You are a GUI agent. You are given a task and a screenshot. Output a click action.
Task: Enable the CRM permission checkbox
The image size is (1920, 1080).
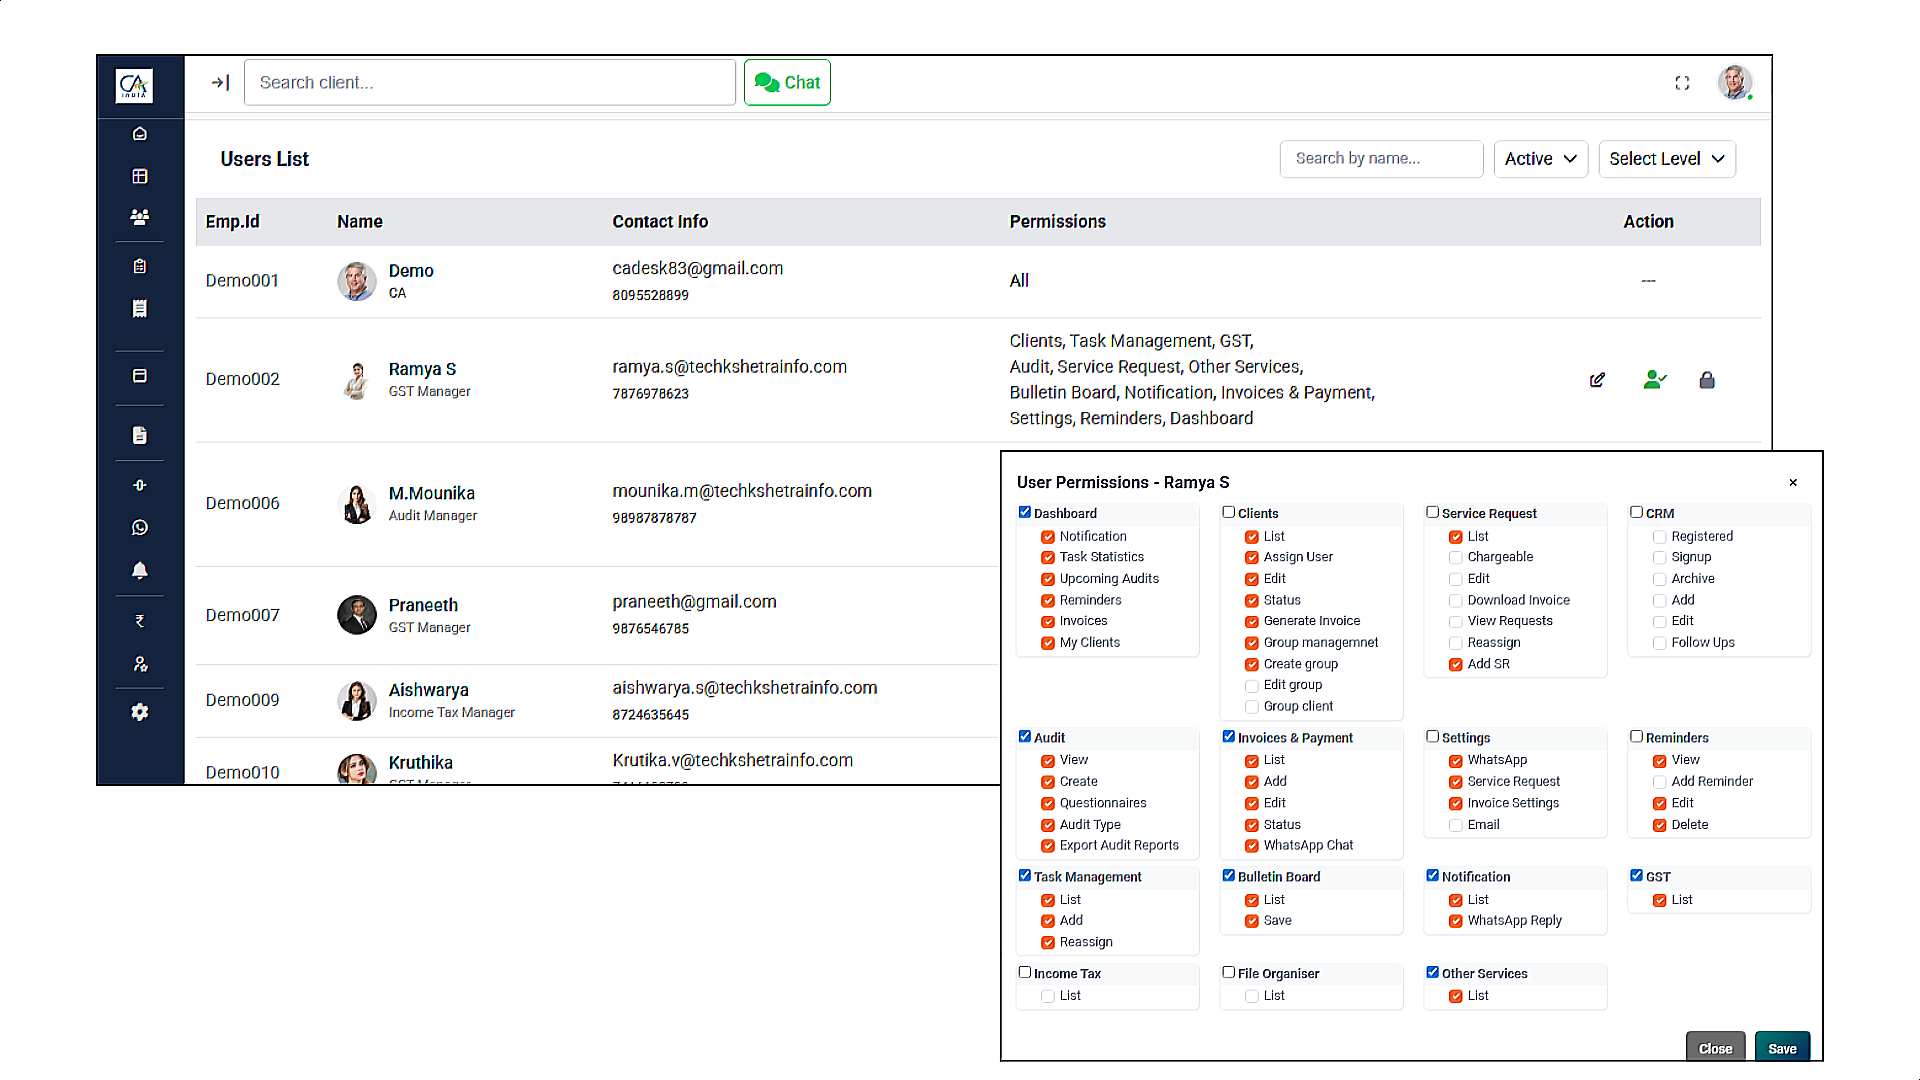(x=1636, y=512)
